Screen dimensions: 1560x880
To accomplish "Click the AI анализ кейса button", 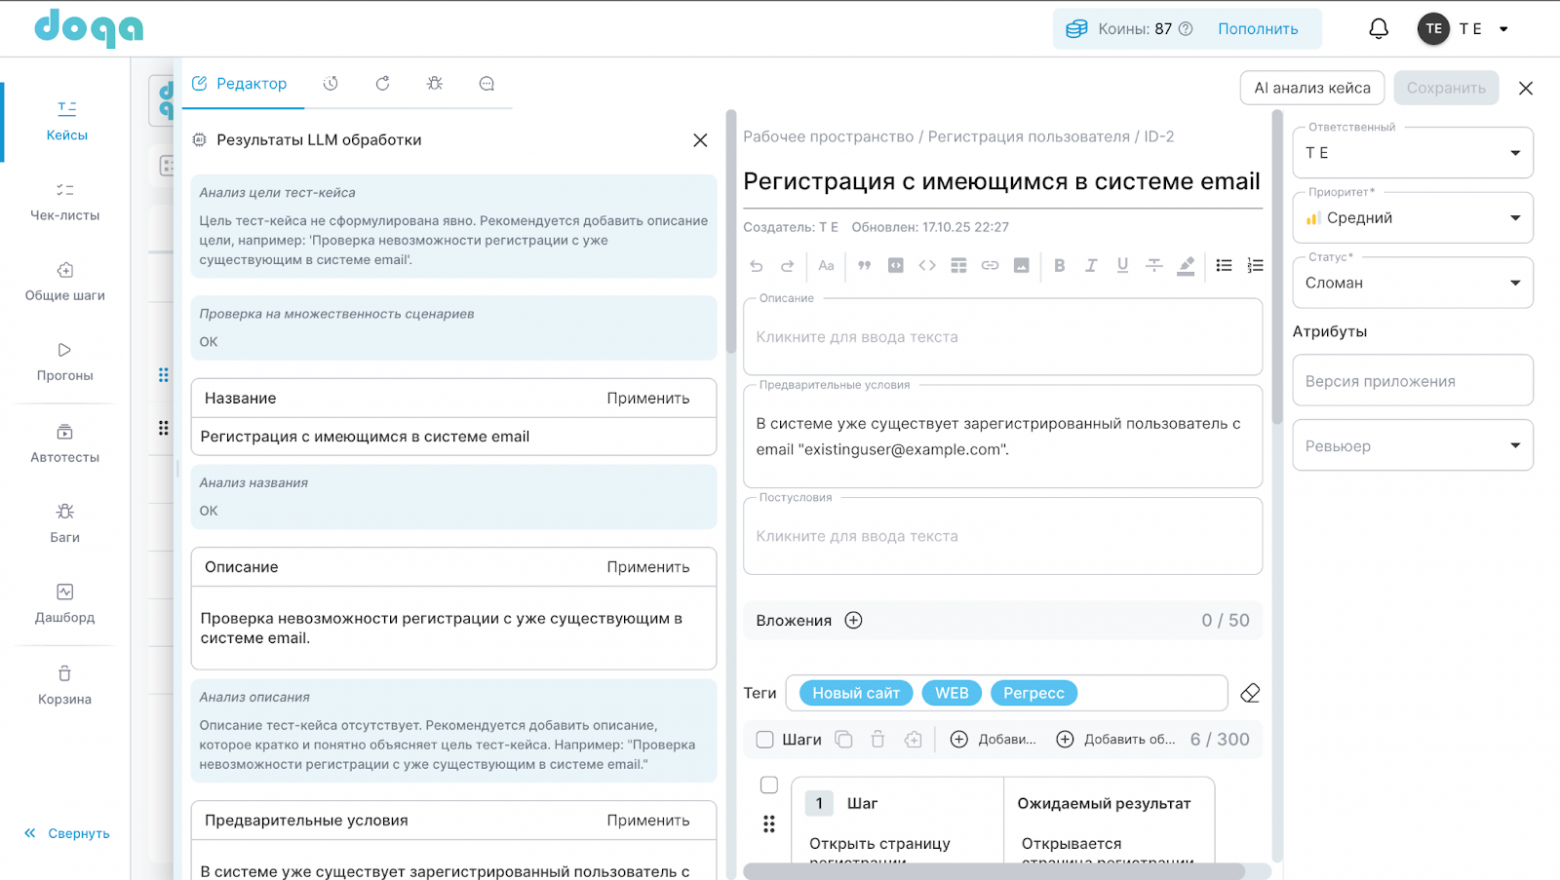I will pyautogui.click(x=1312, y=88).
